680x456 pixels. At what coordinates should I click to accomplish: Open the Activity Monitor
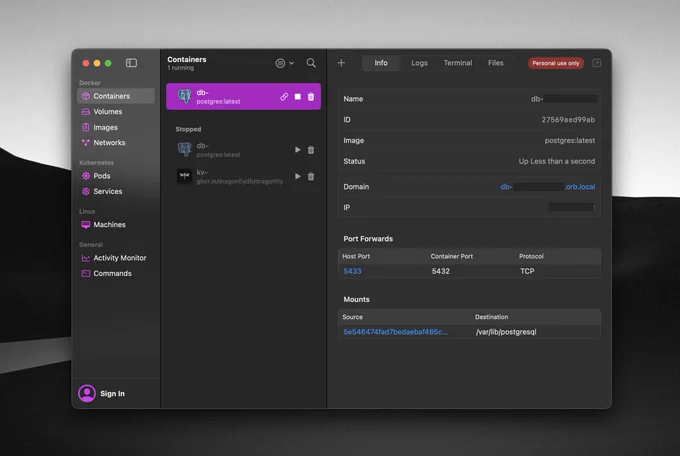[115, 258]
